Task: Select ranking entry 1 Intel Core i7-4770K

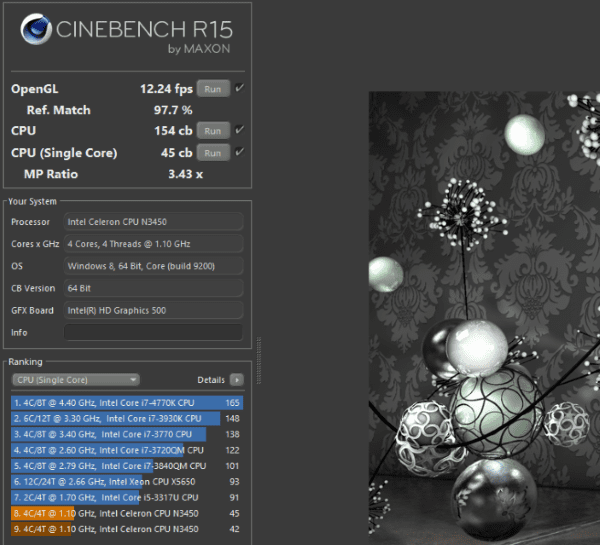Action: (127, 403)
